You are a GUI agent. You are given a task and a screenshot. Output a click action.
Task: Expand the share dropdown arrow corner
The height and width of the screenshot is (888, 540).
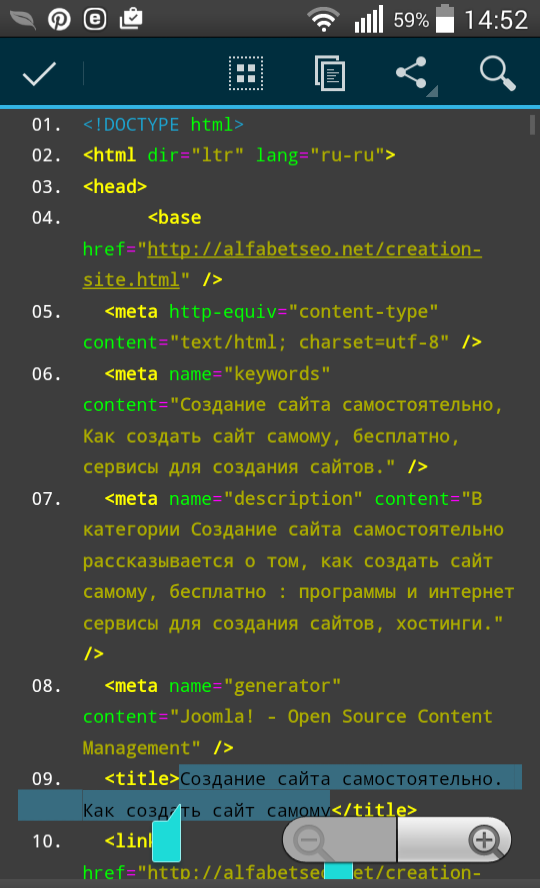[x=432, y=91]
